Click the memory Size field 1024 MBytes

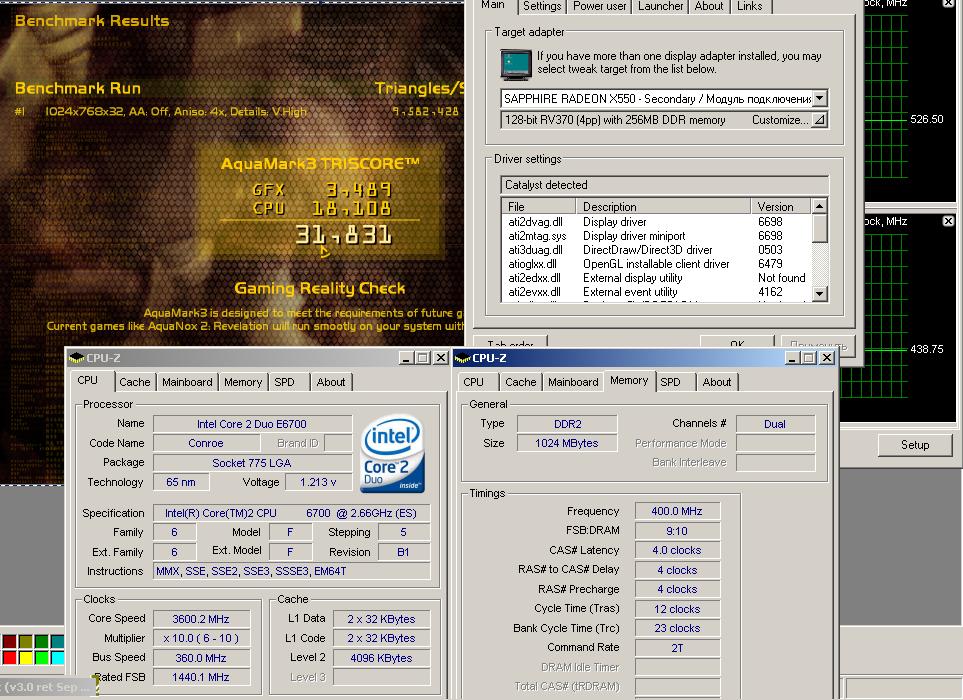point(567,443)
